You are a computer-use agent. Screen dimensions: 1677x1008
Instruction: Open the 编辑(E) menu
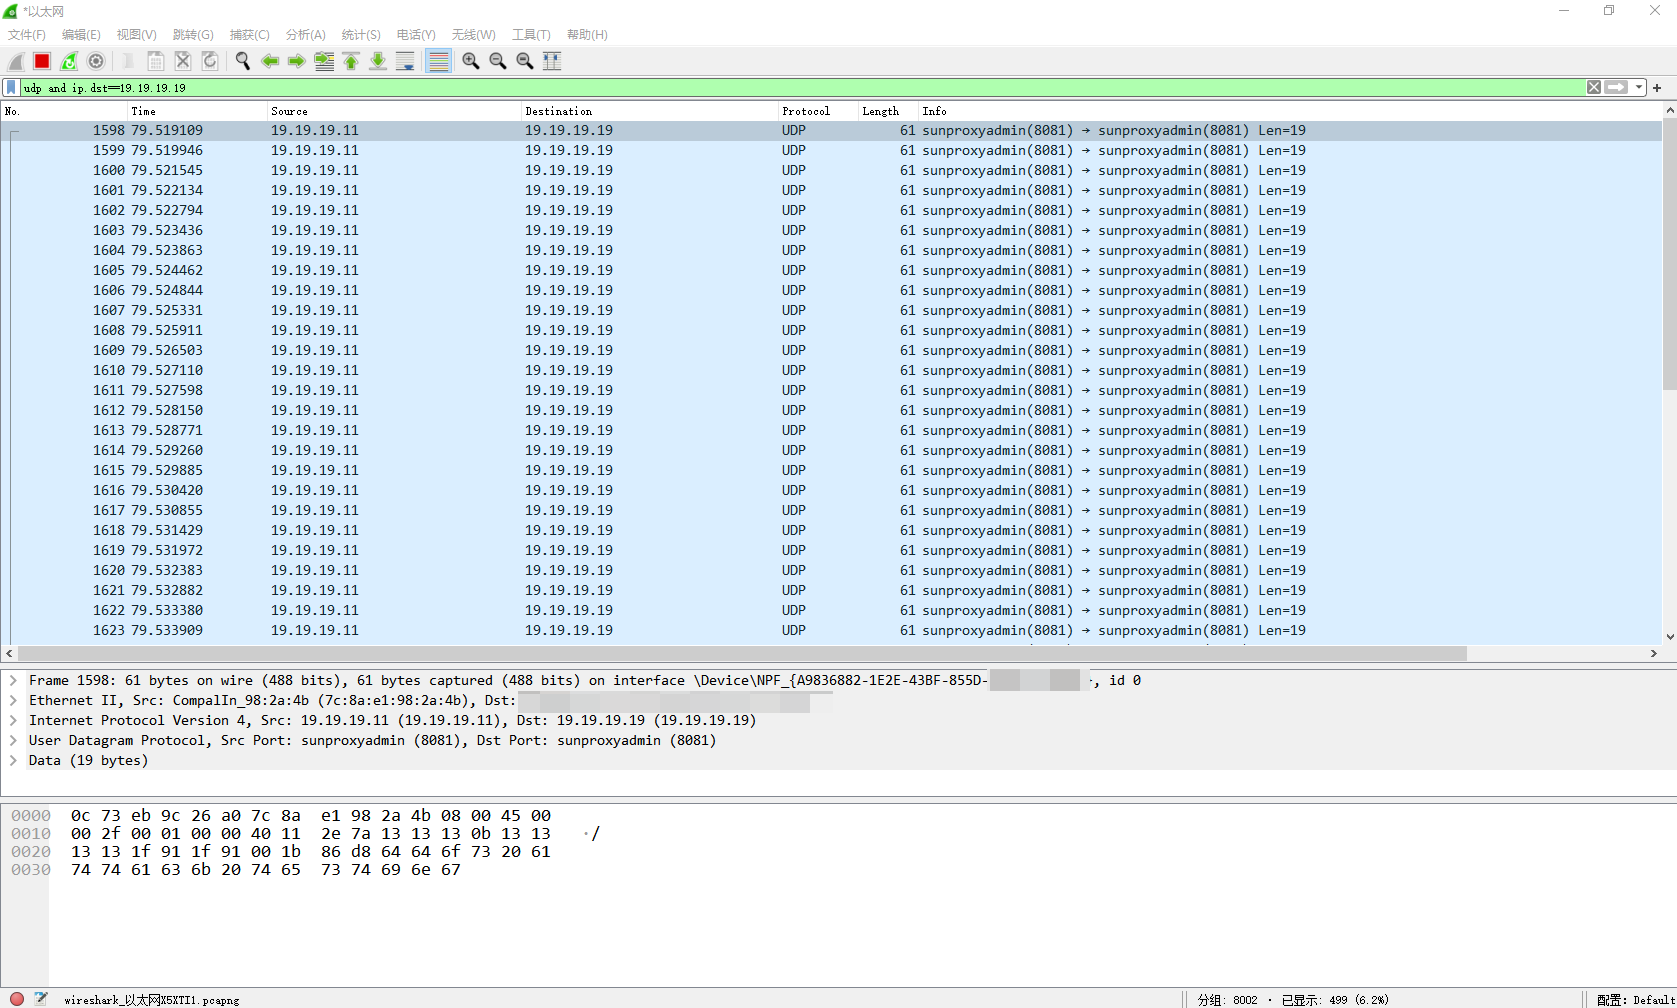pos(81,35)
